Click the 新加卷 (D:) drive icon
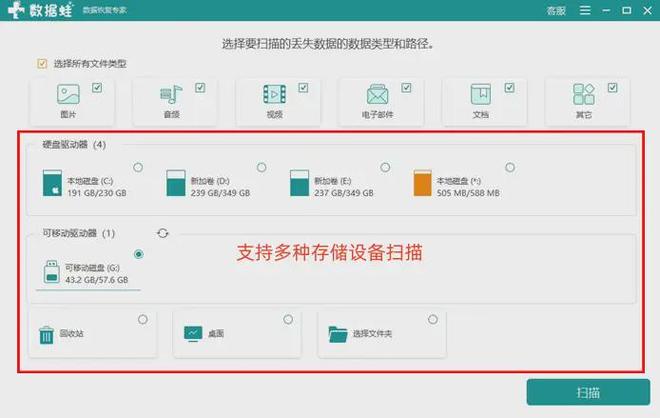Image resolution: width=660 pixels, height=418 pixels. [176, 183]
